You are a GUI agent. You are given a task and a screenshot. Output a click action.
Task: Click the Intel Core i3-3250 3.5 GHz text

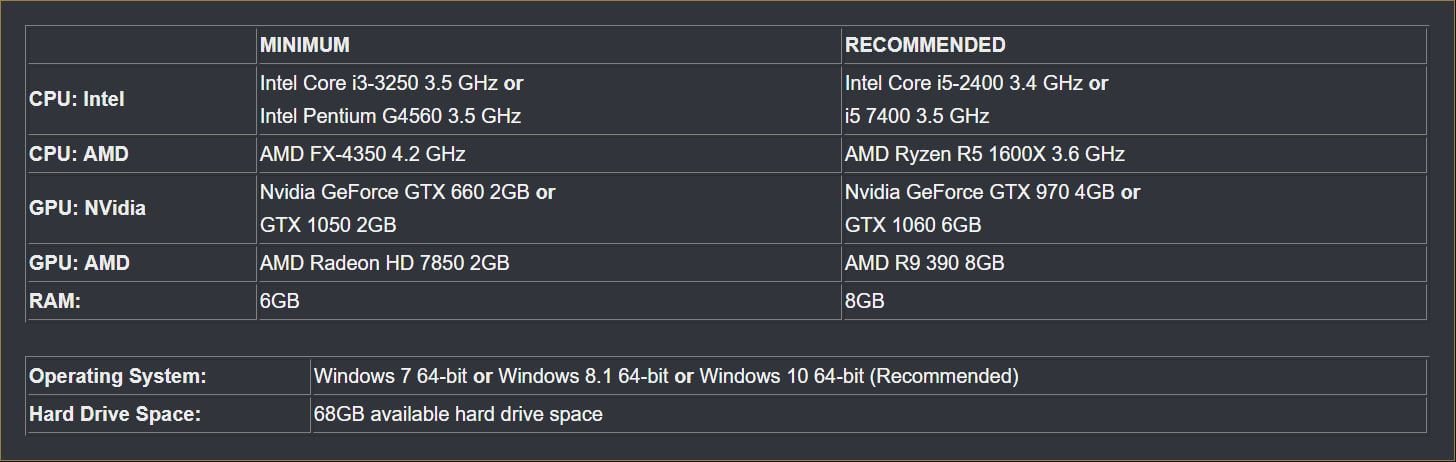[x=379, y=83]
